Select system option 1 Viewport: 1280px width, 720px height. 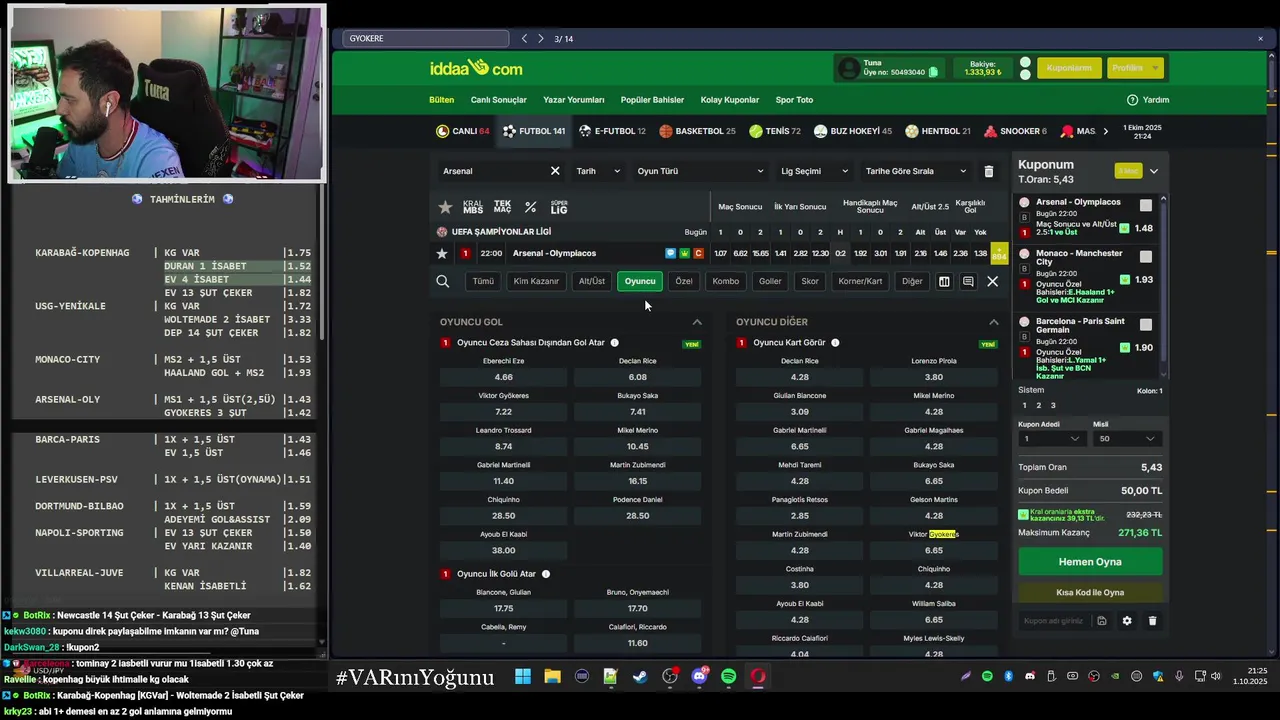click(1024, 405)
